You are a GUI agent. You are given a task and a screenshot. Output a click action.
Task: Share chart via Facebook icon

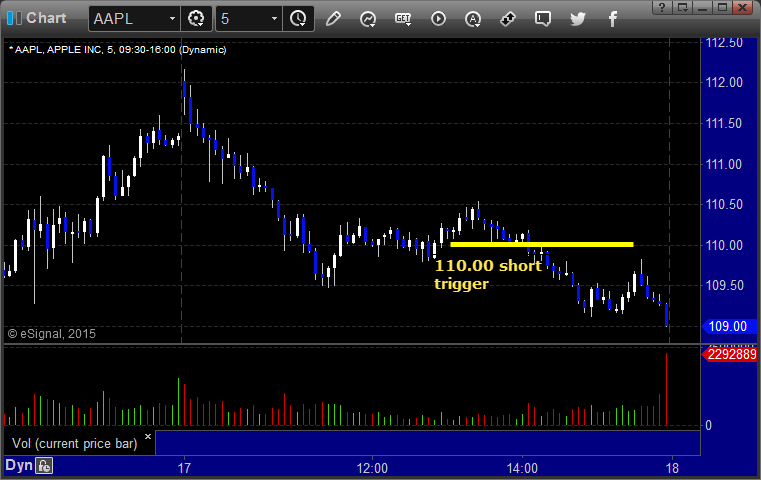click(x=612, y=19)
